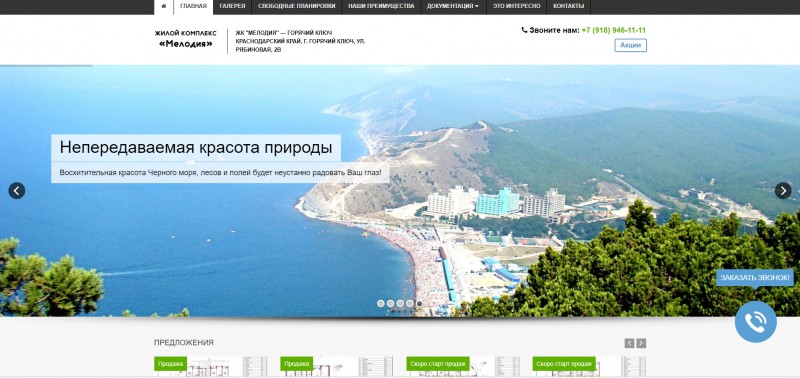Viewport: 800px width, 378px height.
Task: Open last Скоро старт продаж offer thumbnail
Action: (589, 366)
